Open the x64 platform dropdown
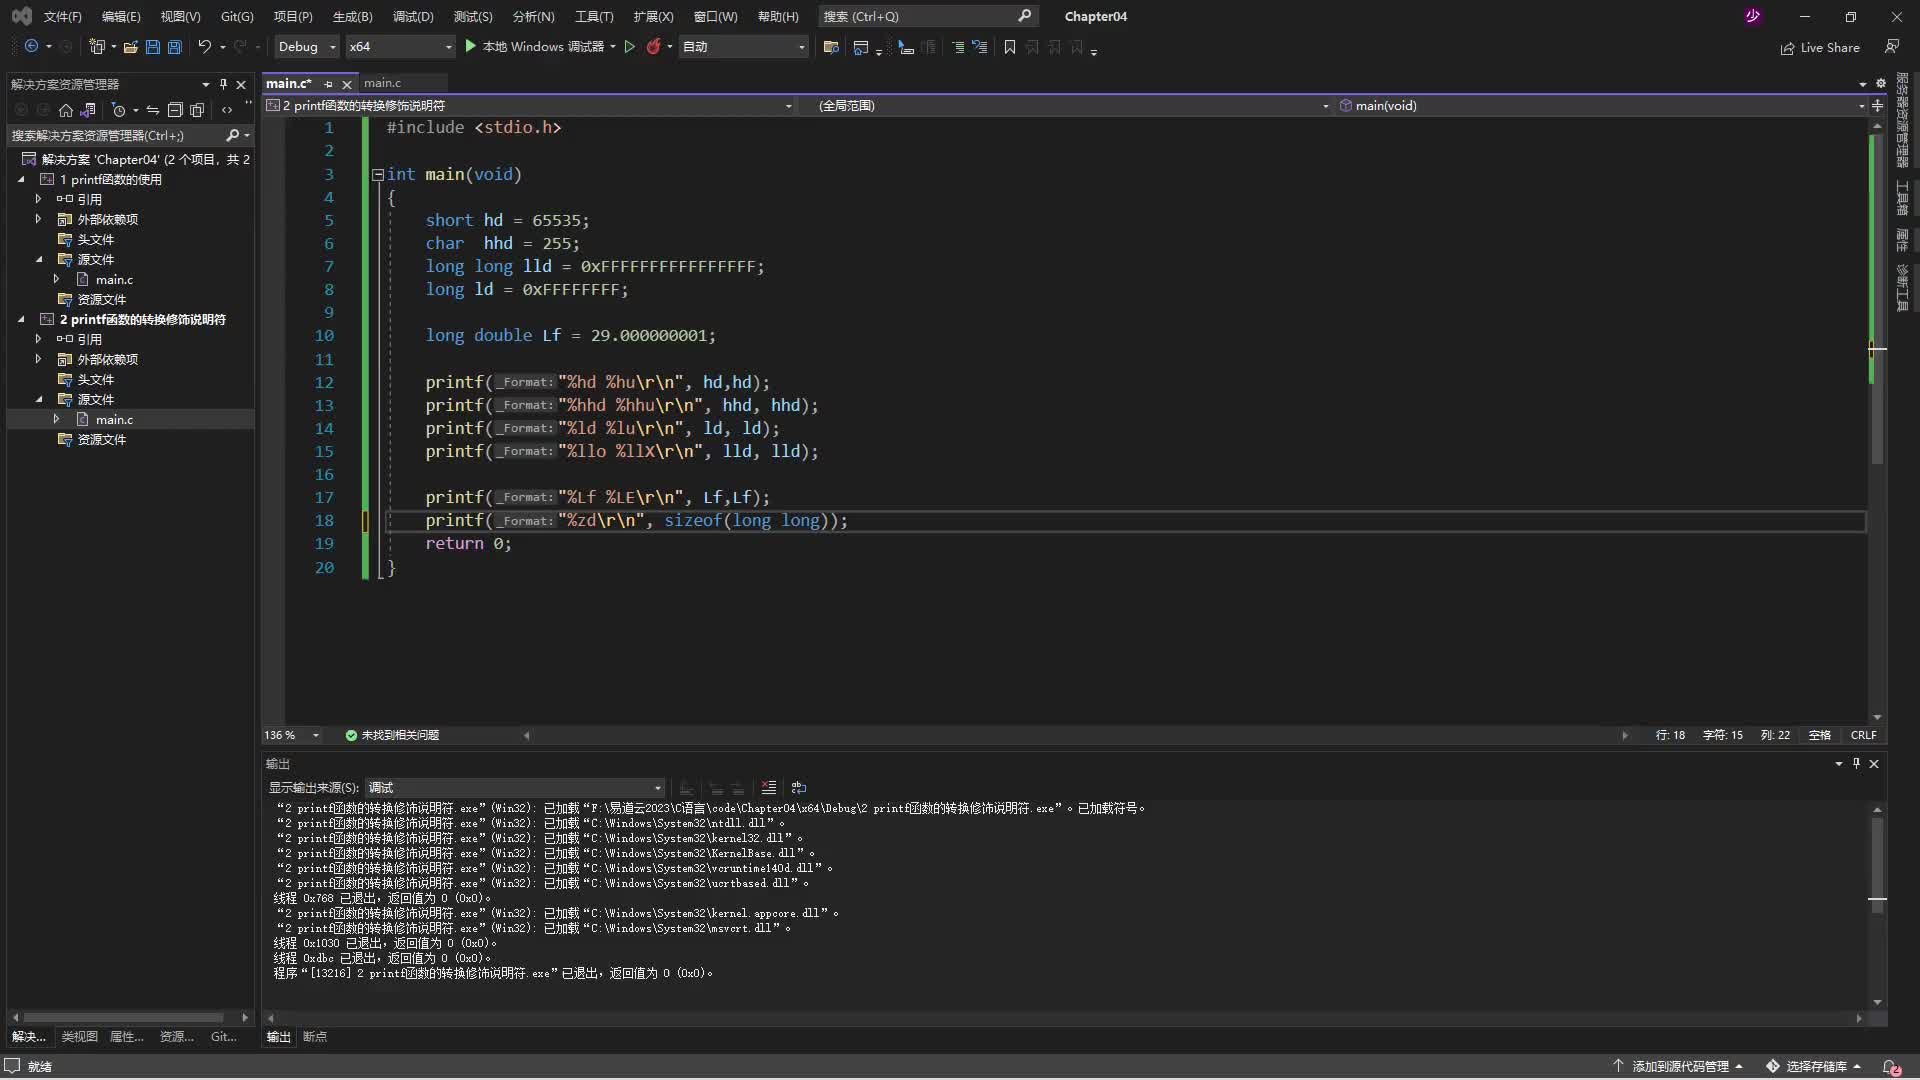Image resolution: width=1920 pixels, height=1080 pixels. 400,46
